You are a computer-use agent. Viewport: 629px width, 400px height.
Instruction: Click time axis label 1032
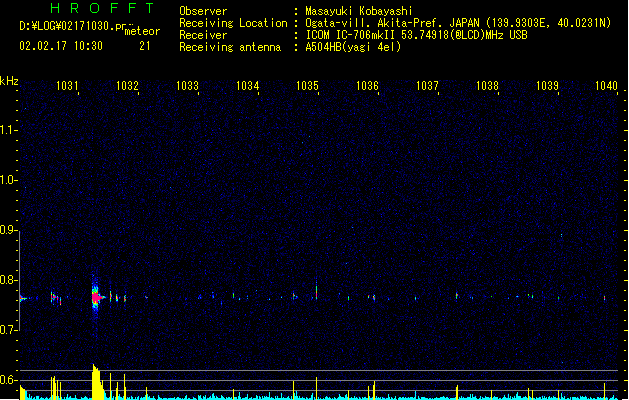(x=127, y=85)
